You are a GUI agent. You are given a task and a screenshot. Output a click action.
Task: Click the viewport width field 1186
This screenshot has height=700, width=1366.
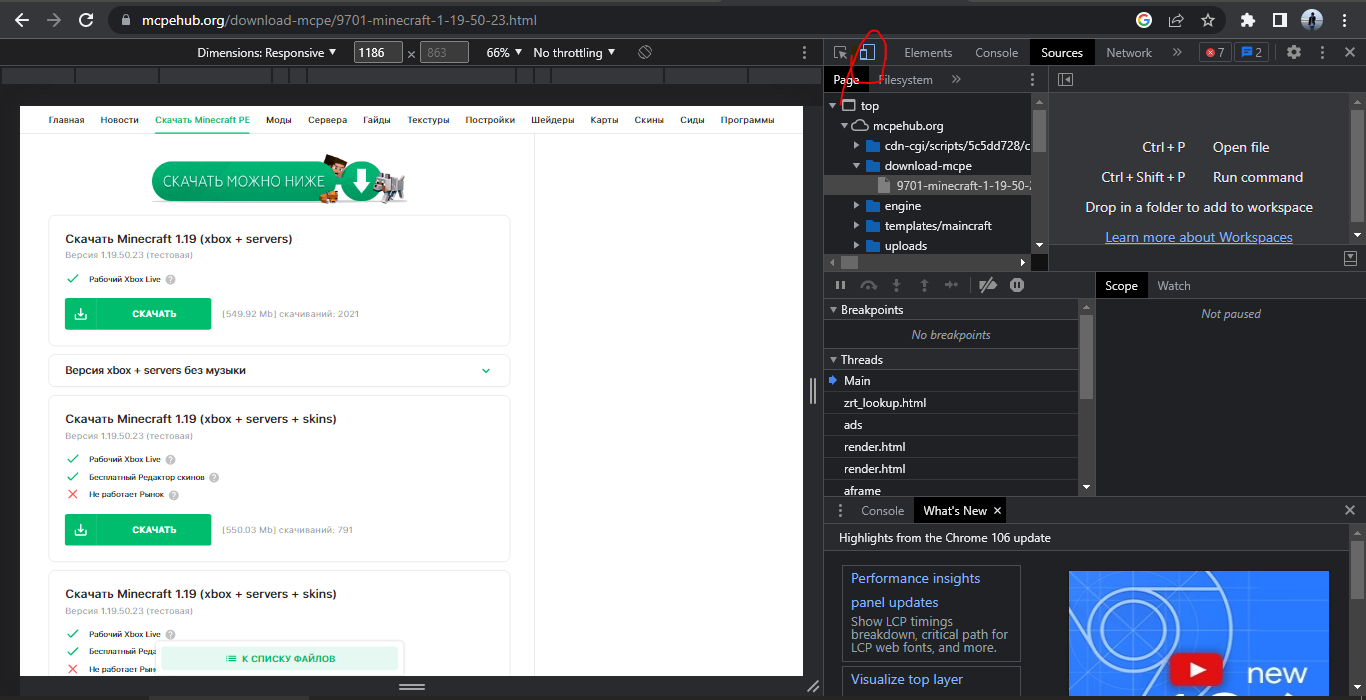(x=378, y=52)
